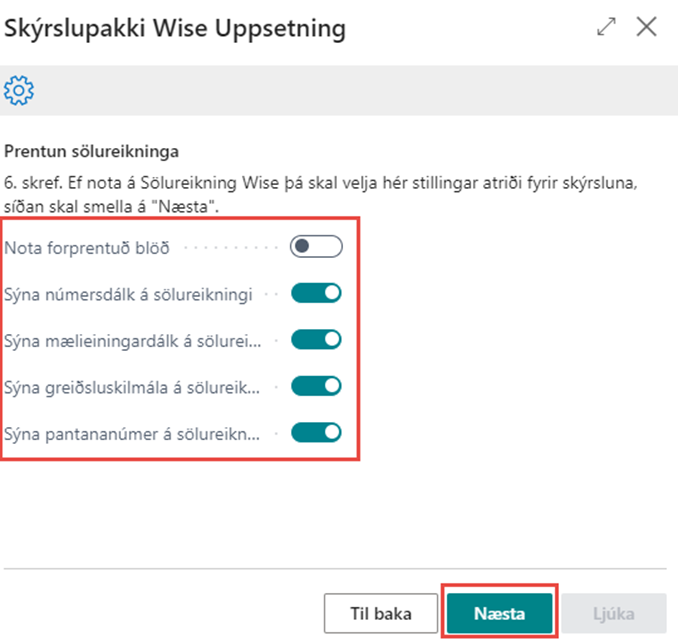
Task: Click the "Sýna pantananúmer" label text
Action: point(133,433)
